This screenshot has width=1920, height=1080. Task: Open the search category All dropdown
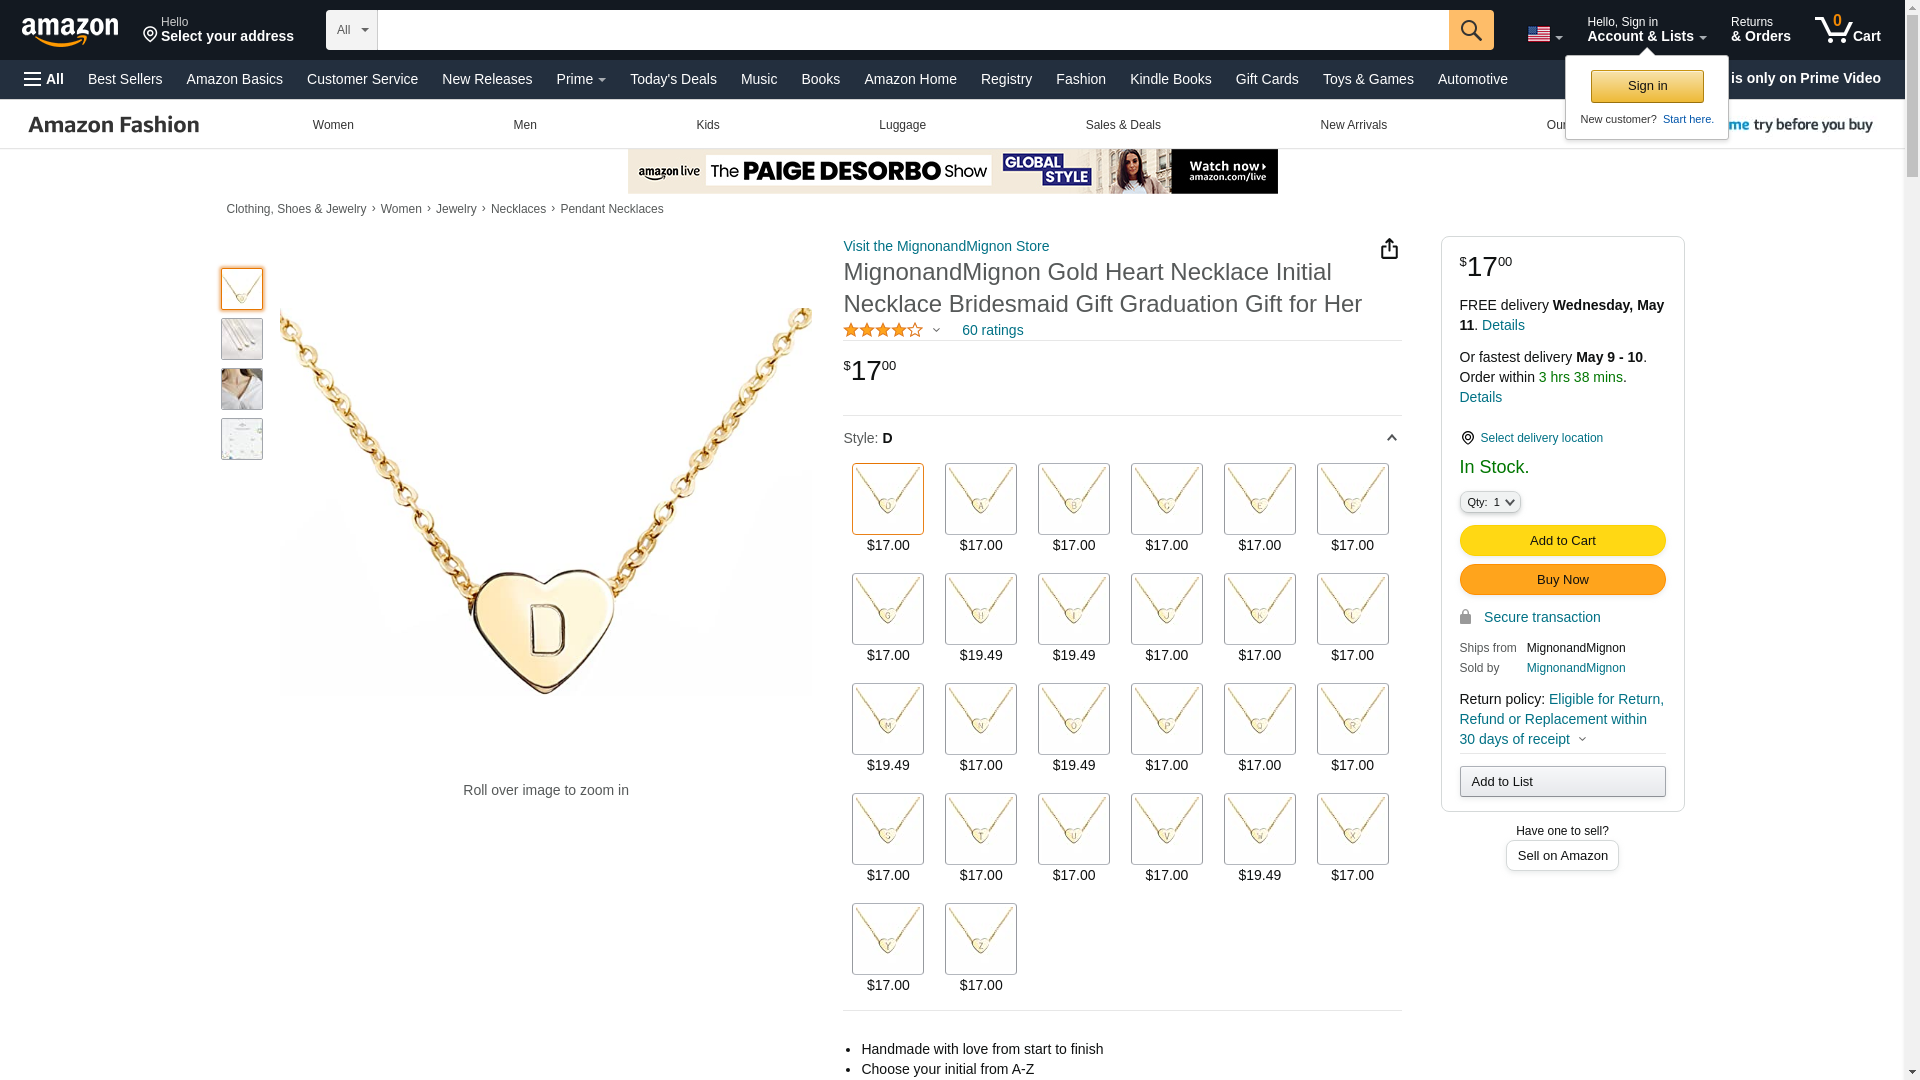pos(352,30)
